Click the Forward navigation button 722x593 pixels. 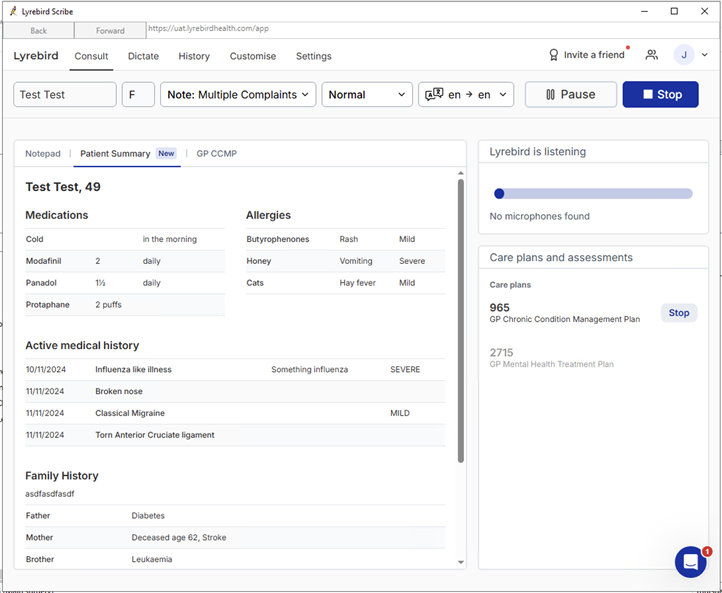[110, 30]
